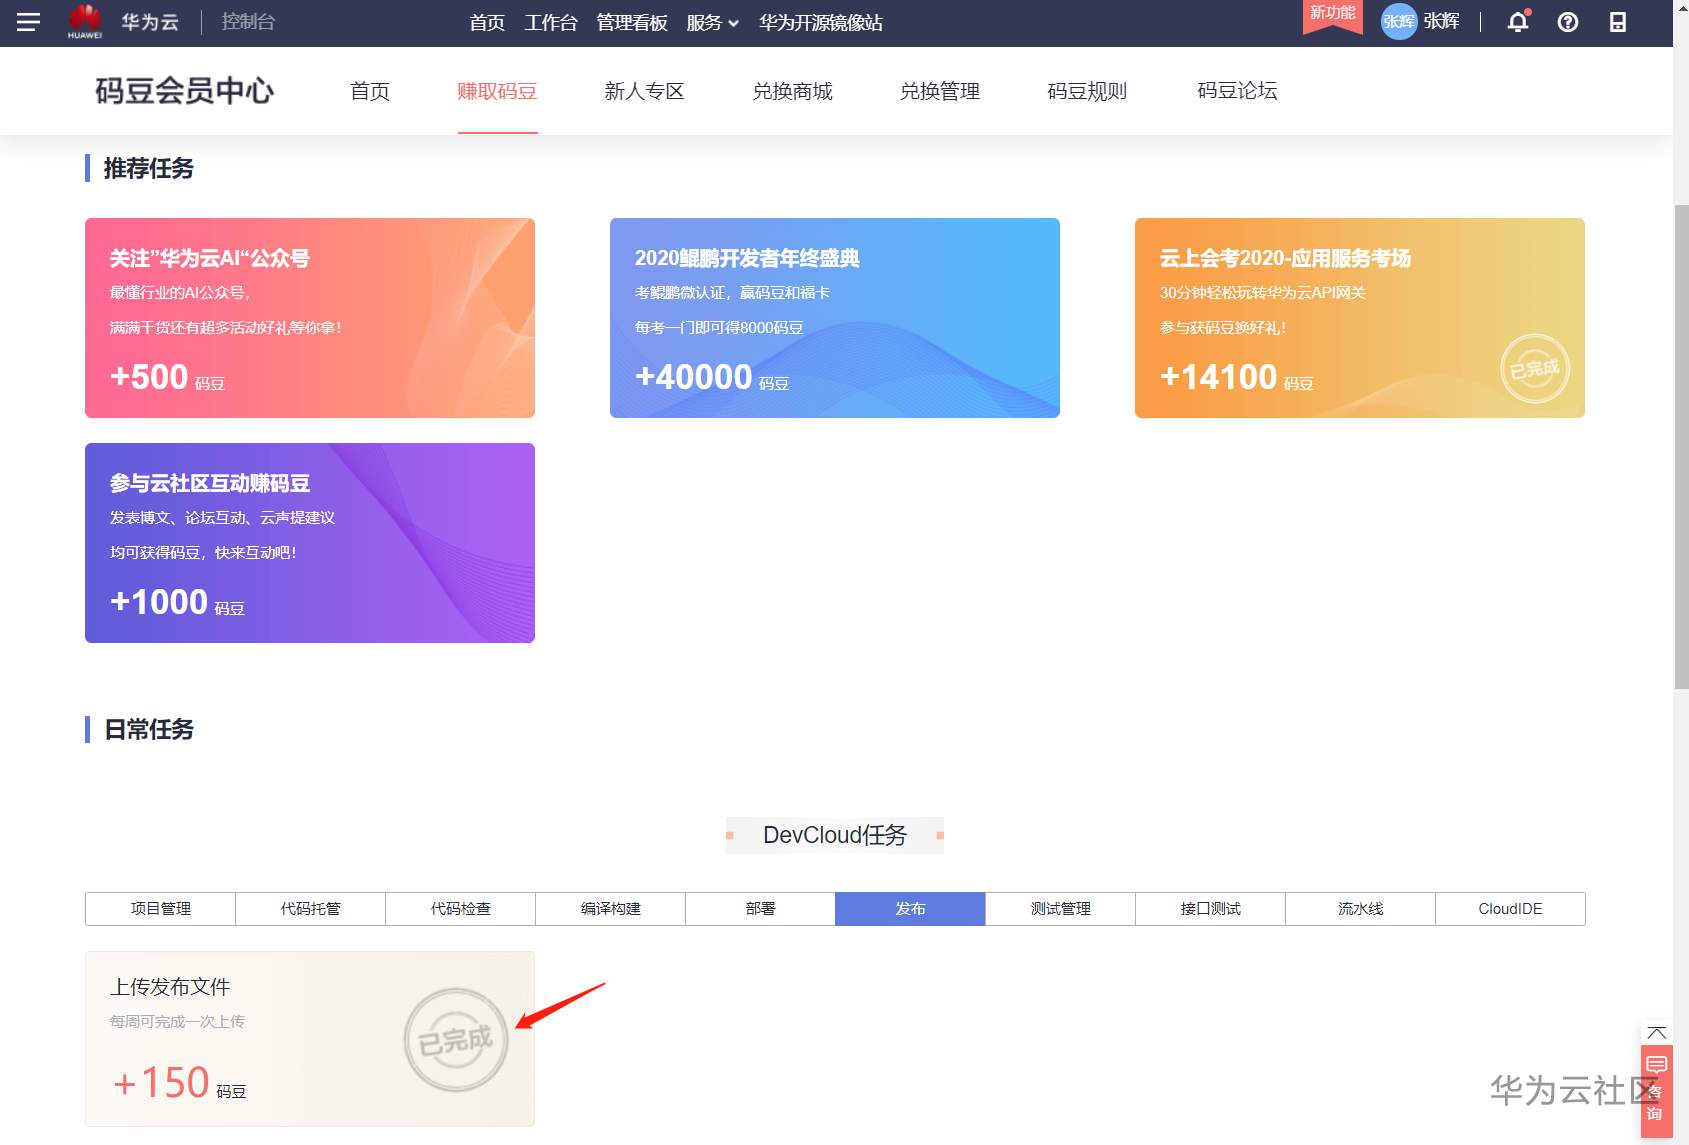Image resolution: width=1689 pixels, height=1145 pixels.
Task: Click 每周可完成一次上传 description text
Action: click(x=177, y=1021)
